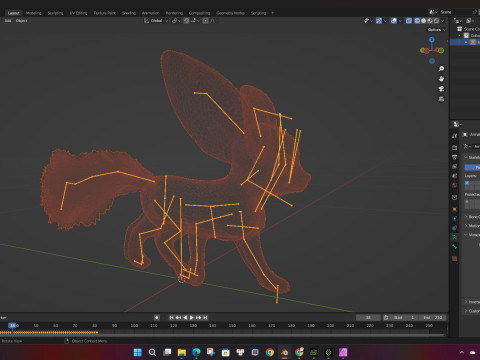The height and width of the screenshot is (360, 480).
Task: Open the viewport shading options dropdown
Action: point(443,21)
